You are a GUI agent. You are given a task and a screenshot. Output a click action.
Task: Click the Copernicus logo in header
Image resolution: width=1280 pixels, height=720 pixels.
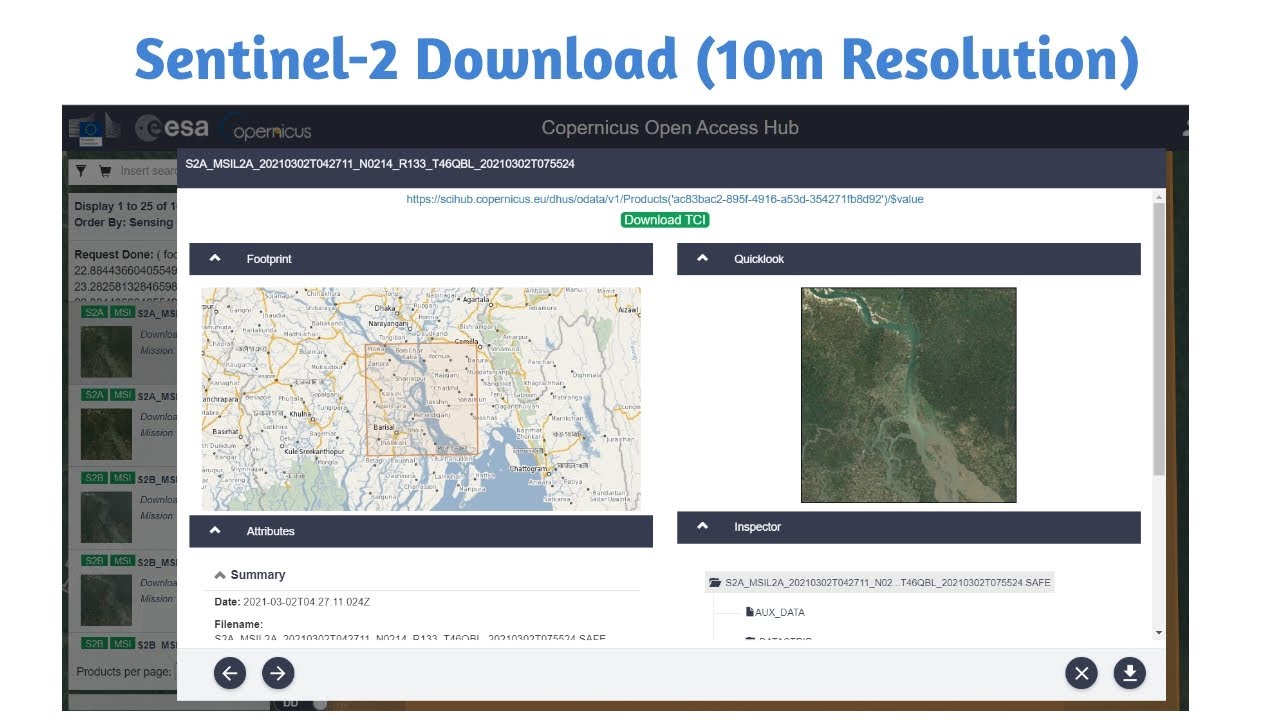(x=267, y=128)
